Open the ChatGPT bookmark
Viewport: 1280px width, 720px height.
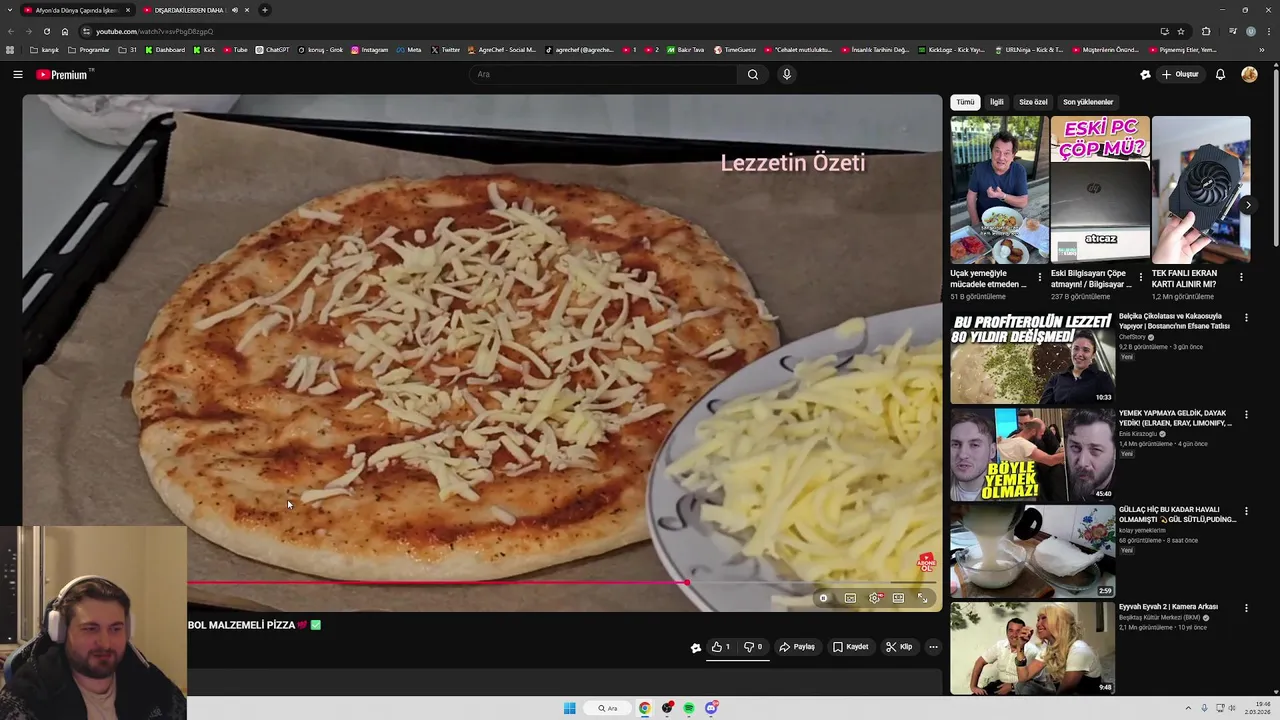[x=272, y=49]
